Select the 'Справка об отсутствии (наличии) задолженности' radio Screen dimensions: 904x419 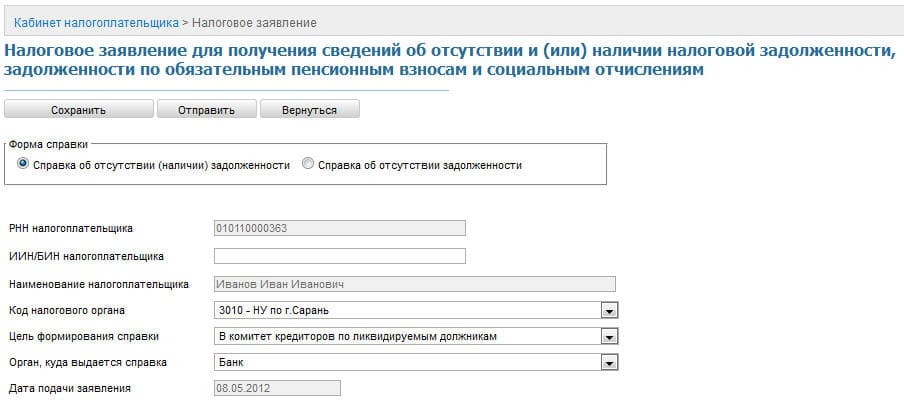24,165
